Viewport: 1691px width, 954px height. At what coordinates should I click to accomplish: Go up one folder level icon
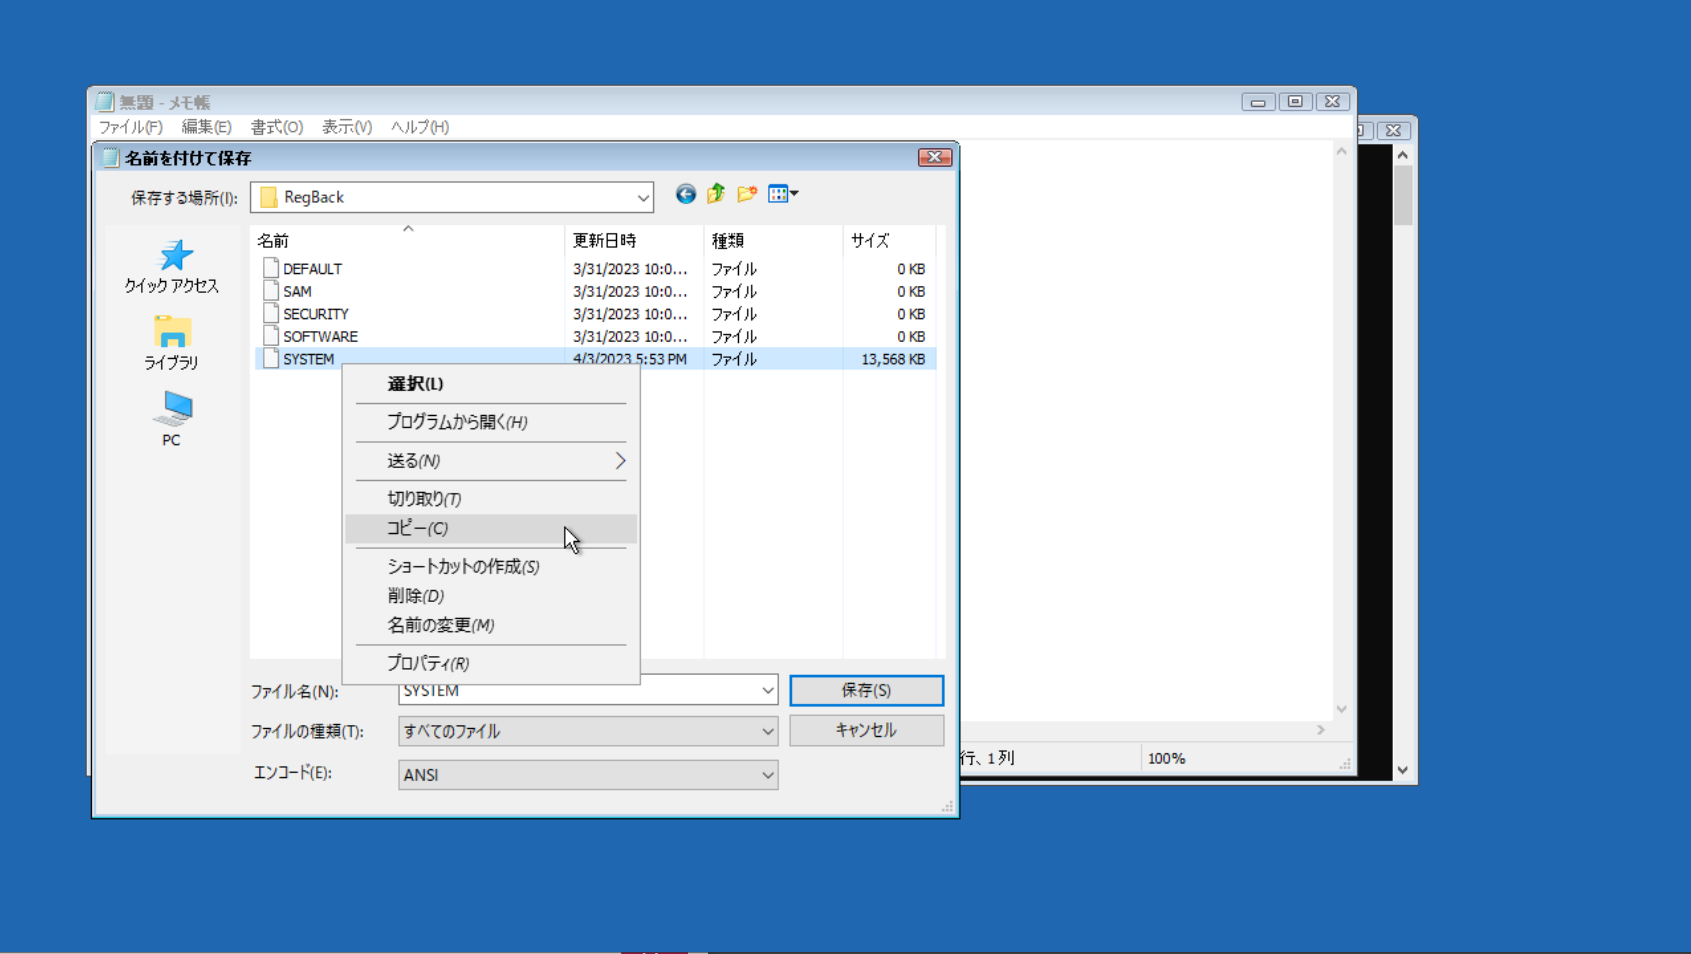716,194
